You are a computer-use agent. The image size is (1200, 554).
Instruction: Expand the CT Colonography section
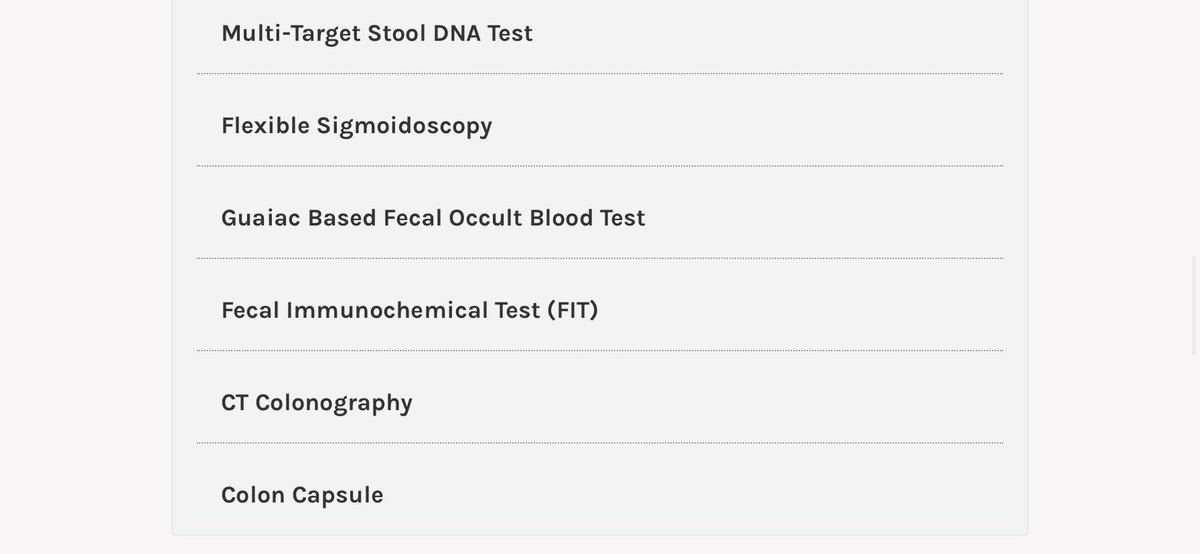point(316,402)
